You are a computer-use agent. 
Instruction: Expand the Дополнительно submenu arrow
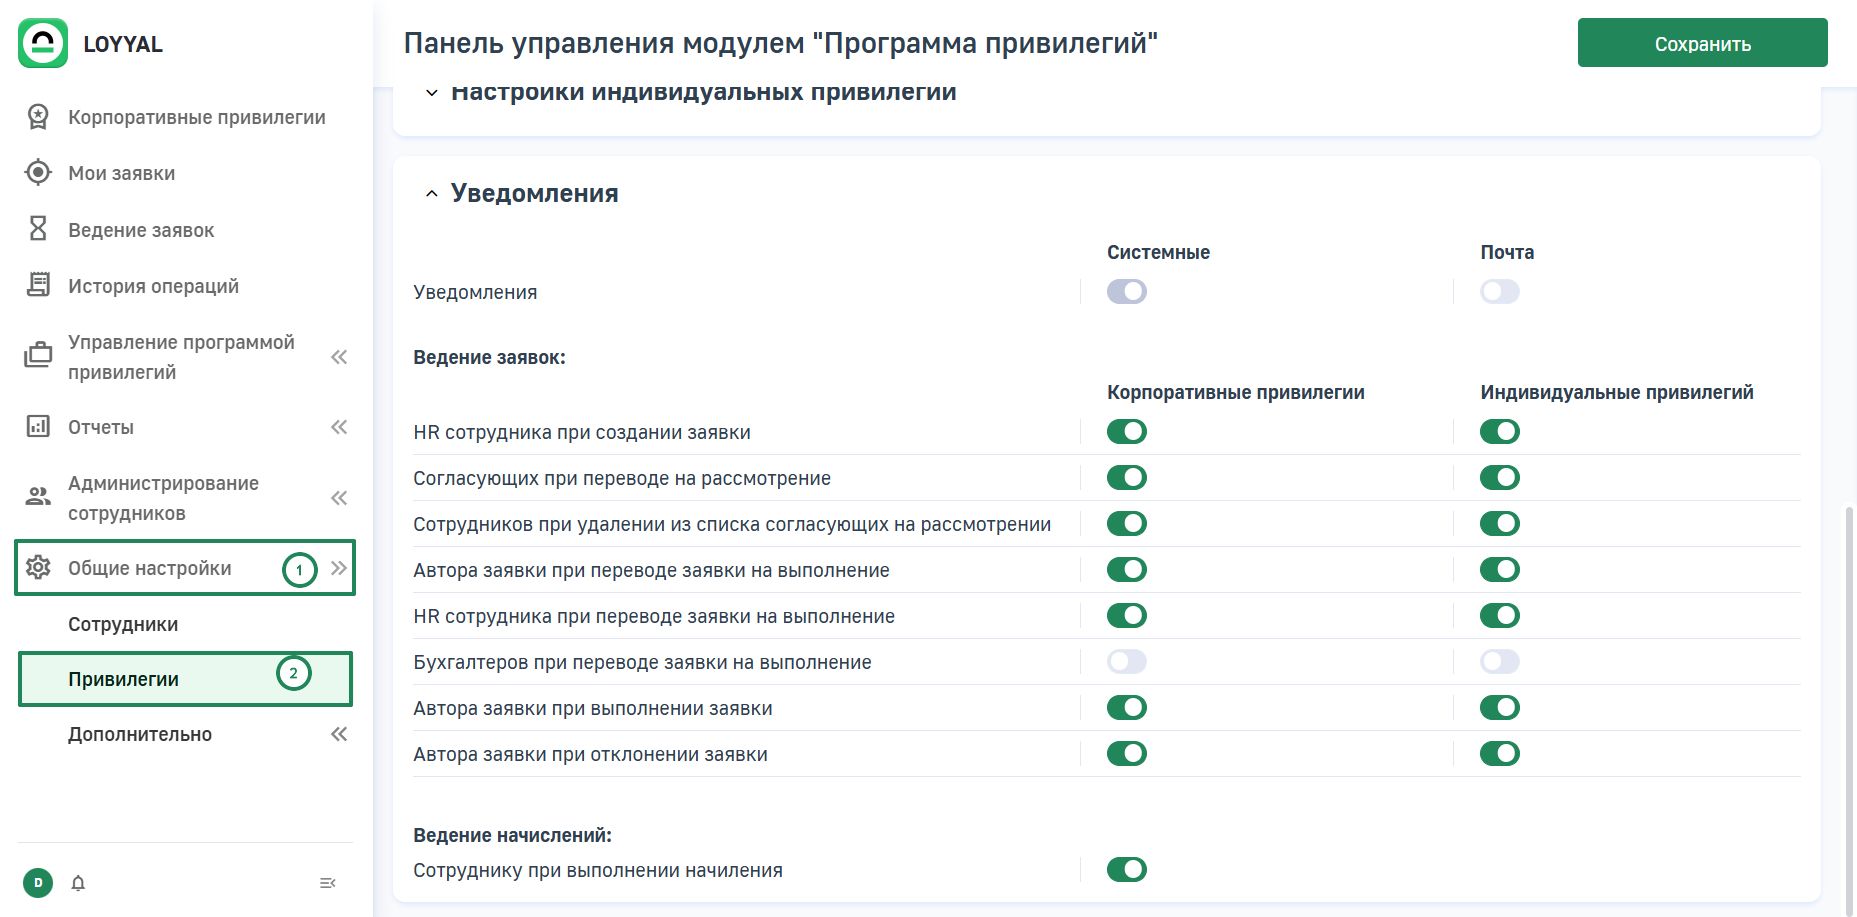339,734
